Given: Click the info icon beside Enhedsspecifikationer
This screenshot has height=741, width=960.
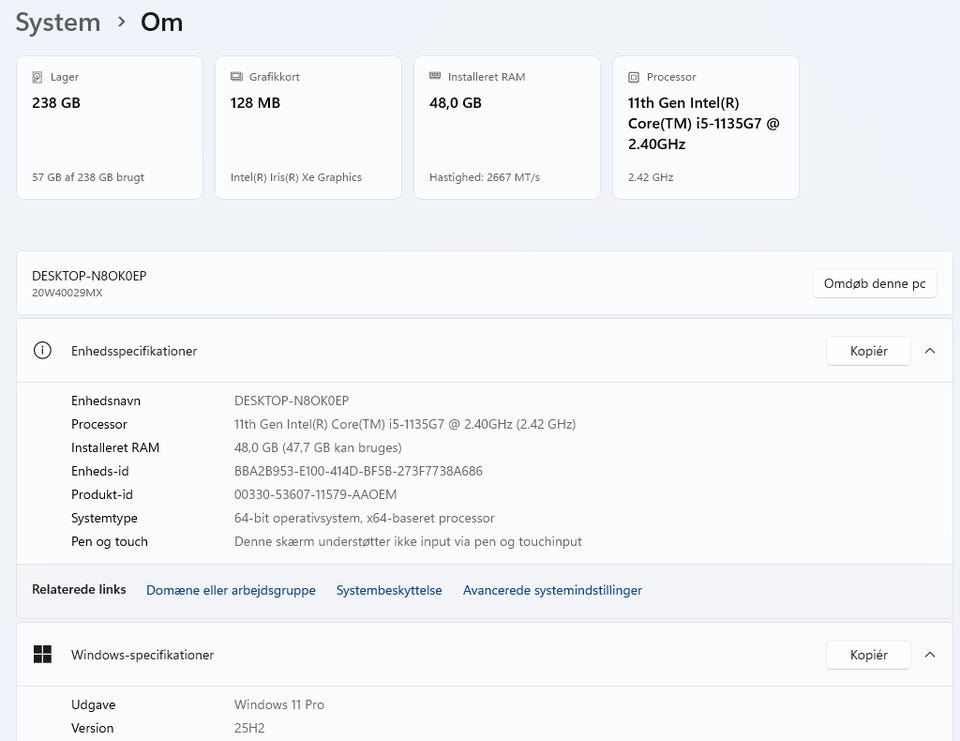Looking at the screenshot, I should pyautogui.click(x=42, y=350).
